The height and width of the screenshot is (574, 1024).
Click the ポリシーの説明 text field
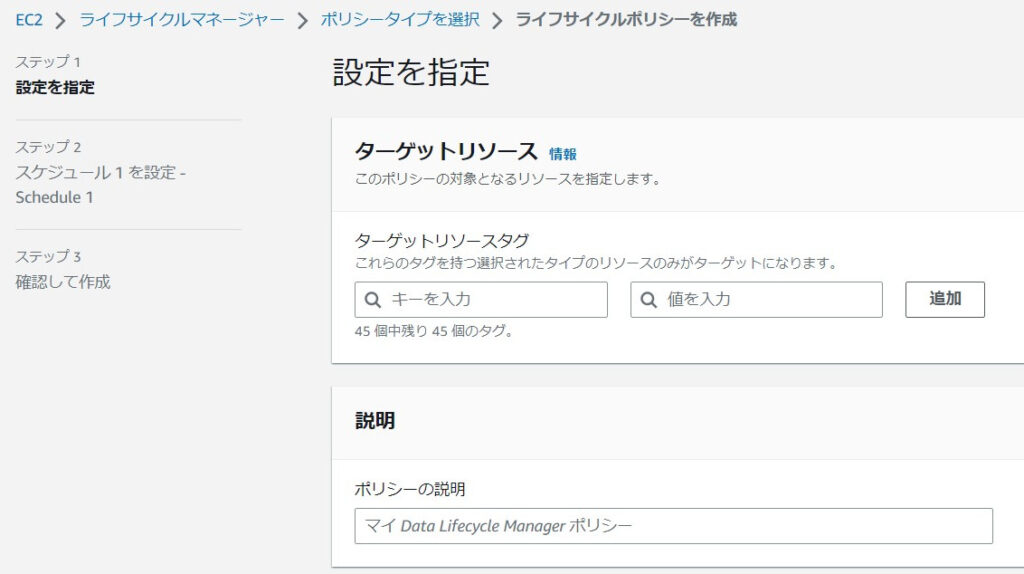673,526
